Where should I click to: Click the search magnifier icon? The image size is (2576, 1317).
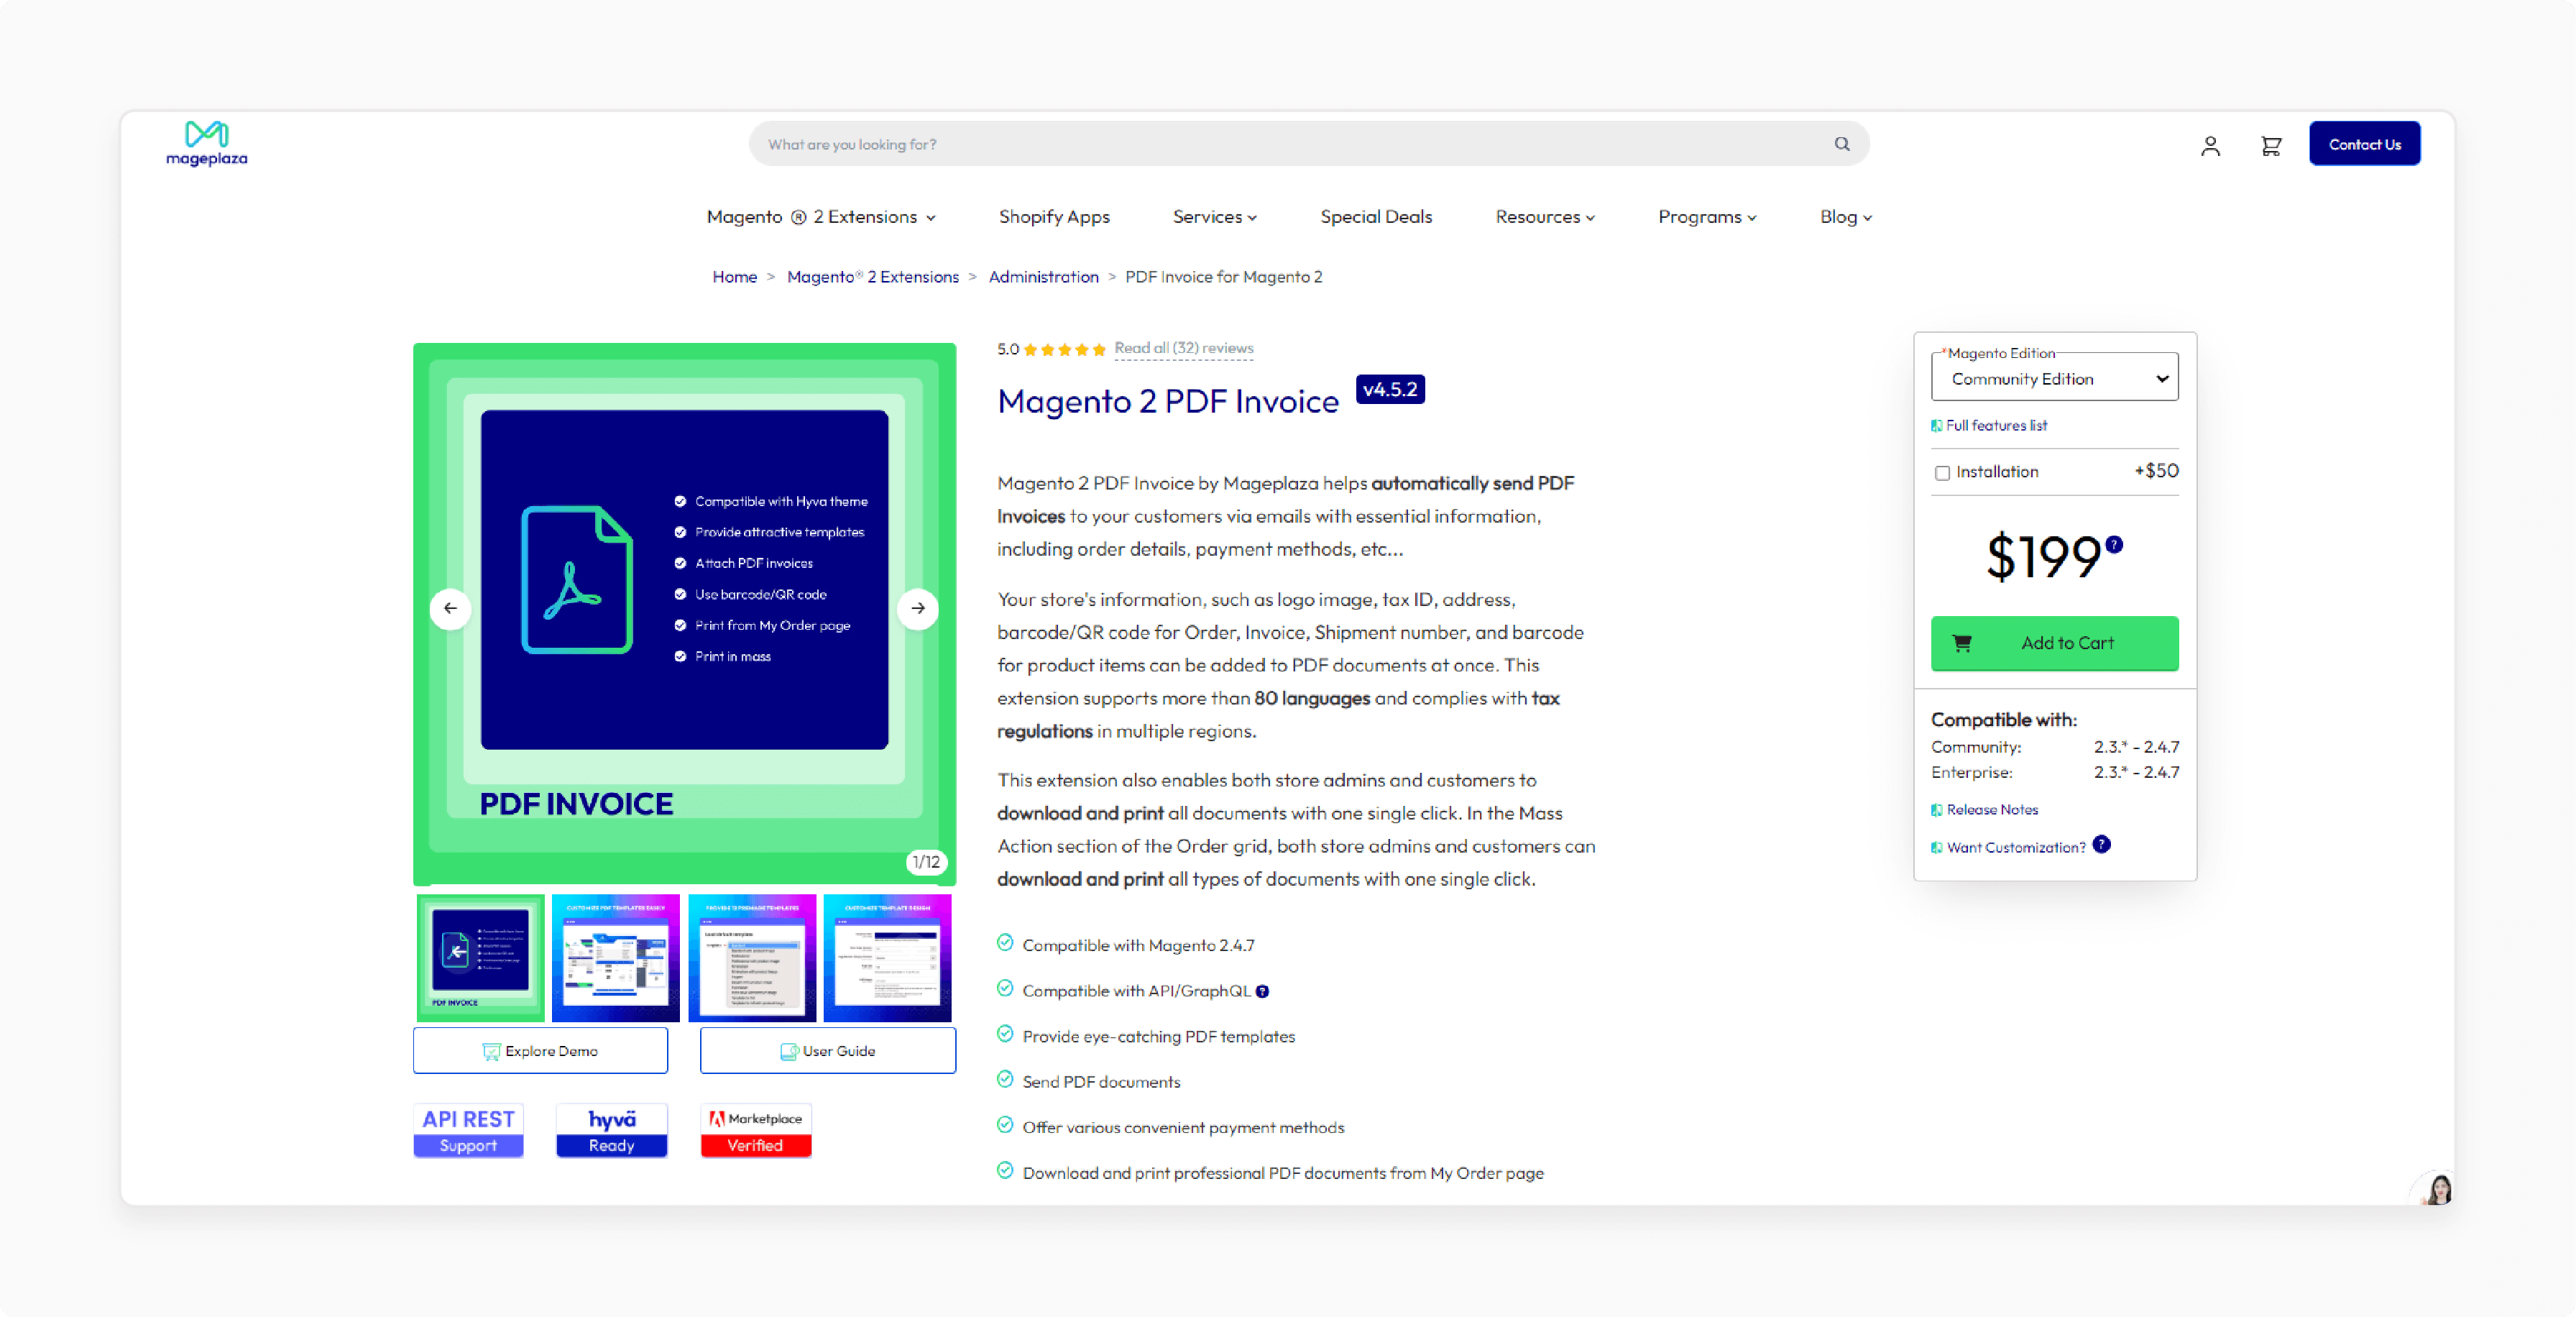click(1842, 143)
